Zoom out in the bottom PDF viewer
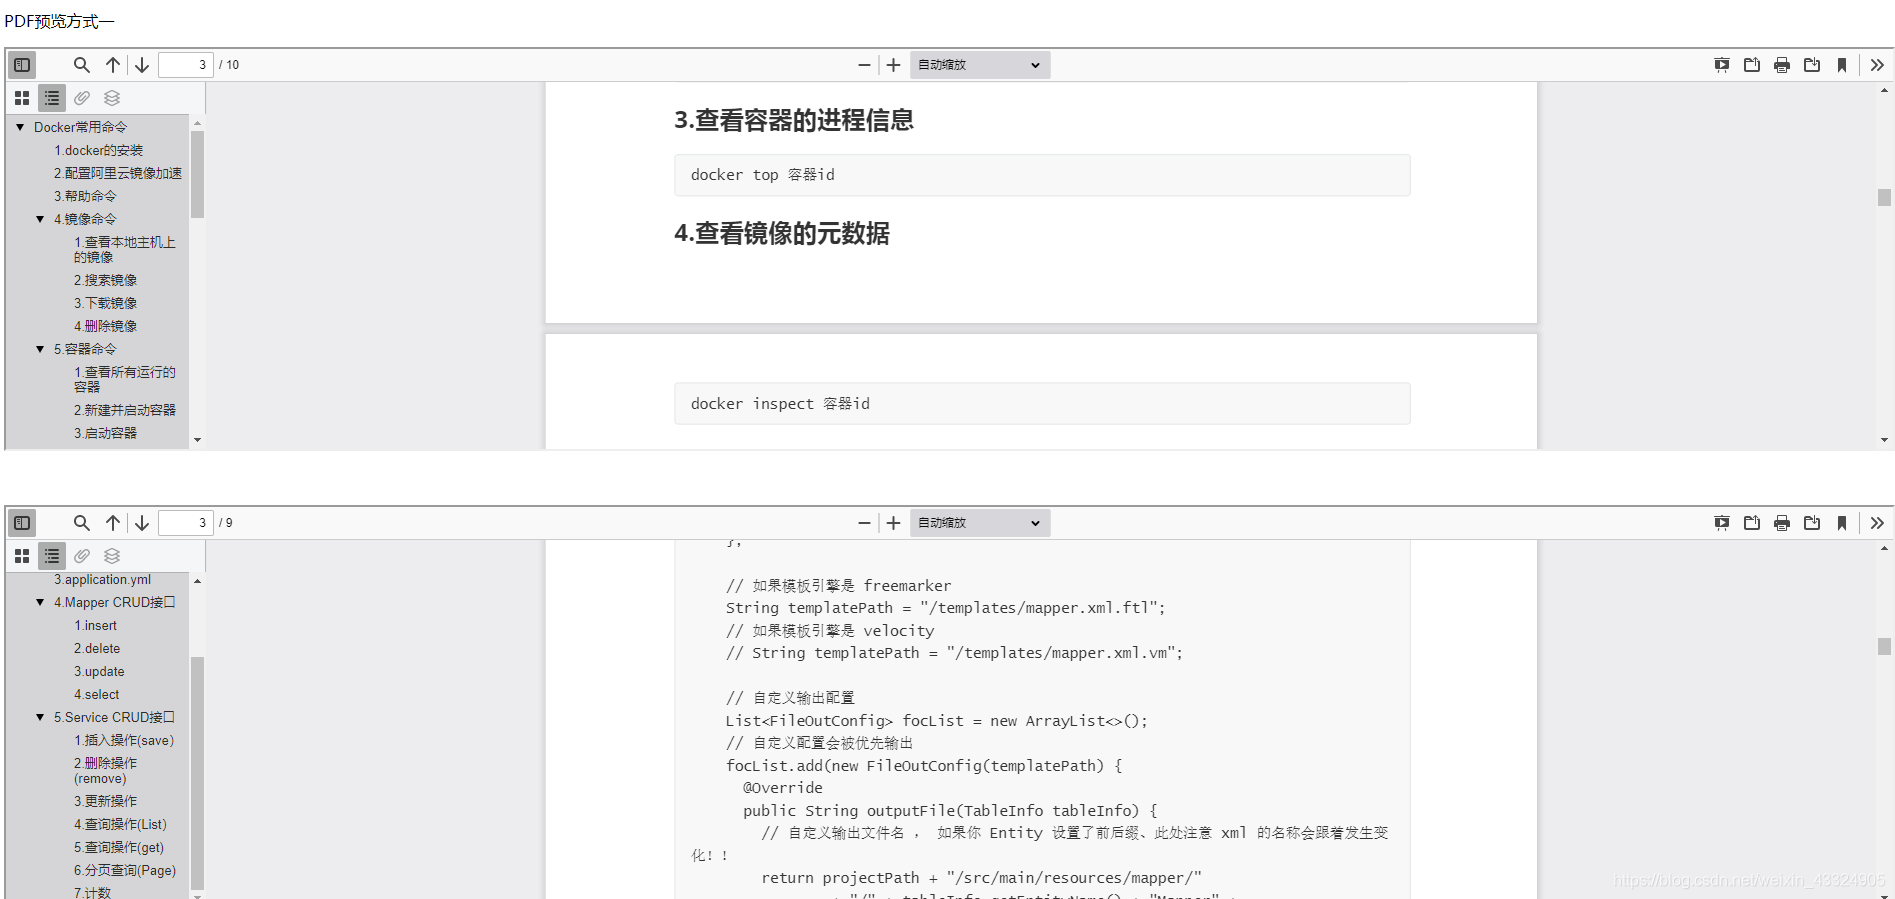The height and width of the screenshot is (899, 1895). point(864,523)
